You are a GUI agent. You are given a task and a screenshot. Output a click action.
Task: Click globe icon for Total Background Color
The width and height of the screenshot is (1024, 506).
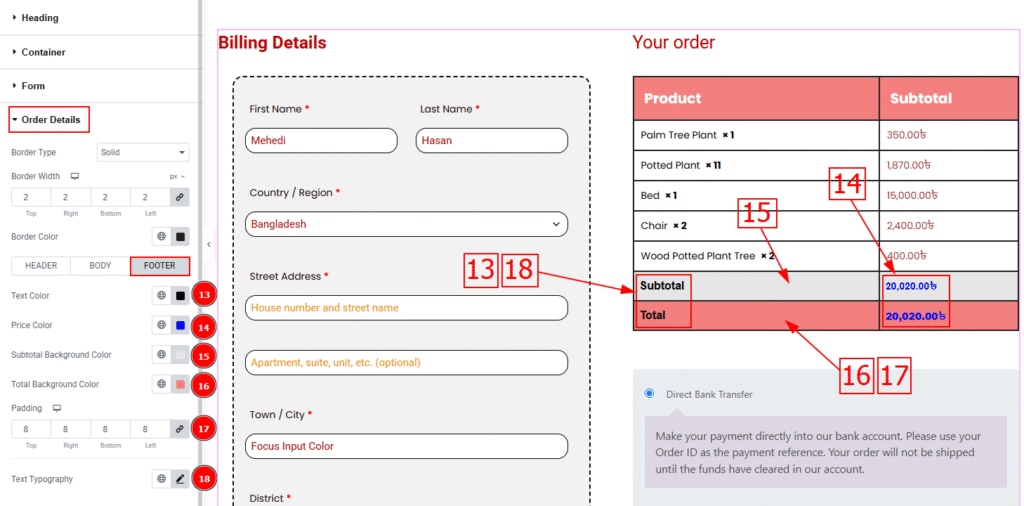click(x=161, y=384)
